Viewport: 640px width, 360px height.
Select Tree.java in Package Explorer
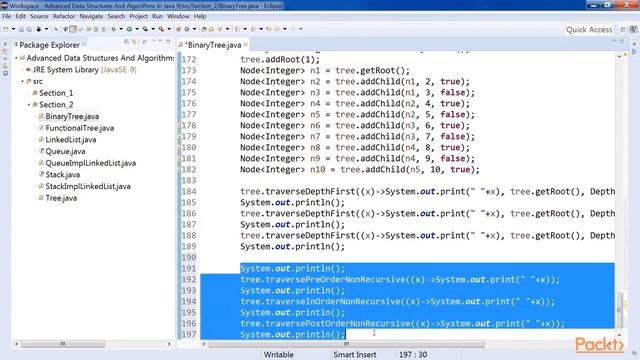point(61,198)
